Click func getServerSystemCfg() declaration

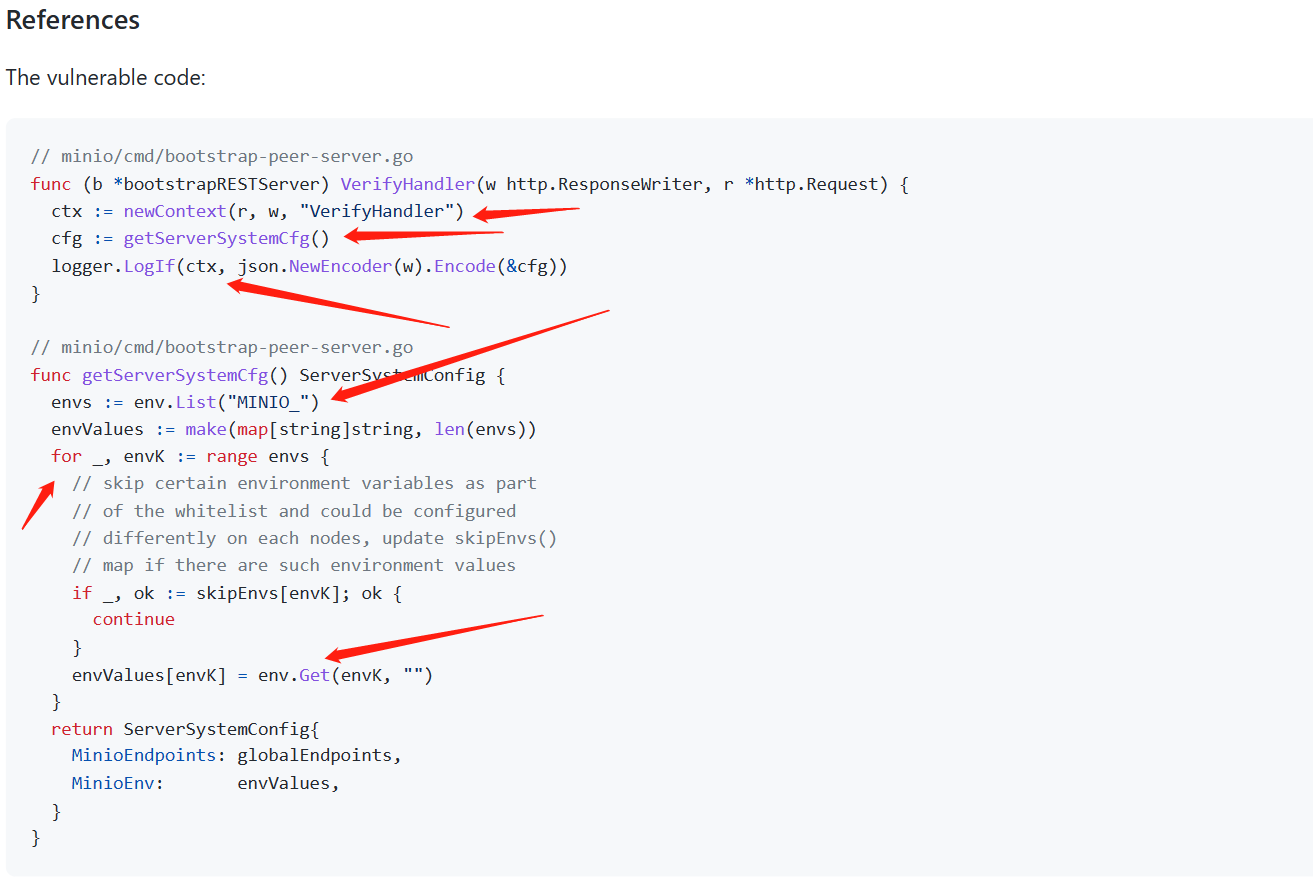pyautogui.click(x=160, y=375)
